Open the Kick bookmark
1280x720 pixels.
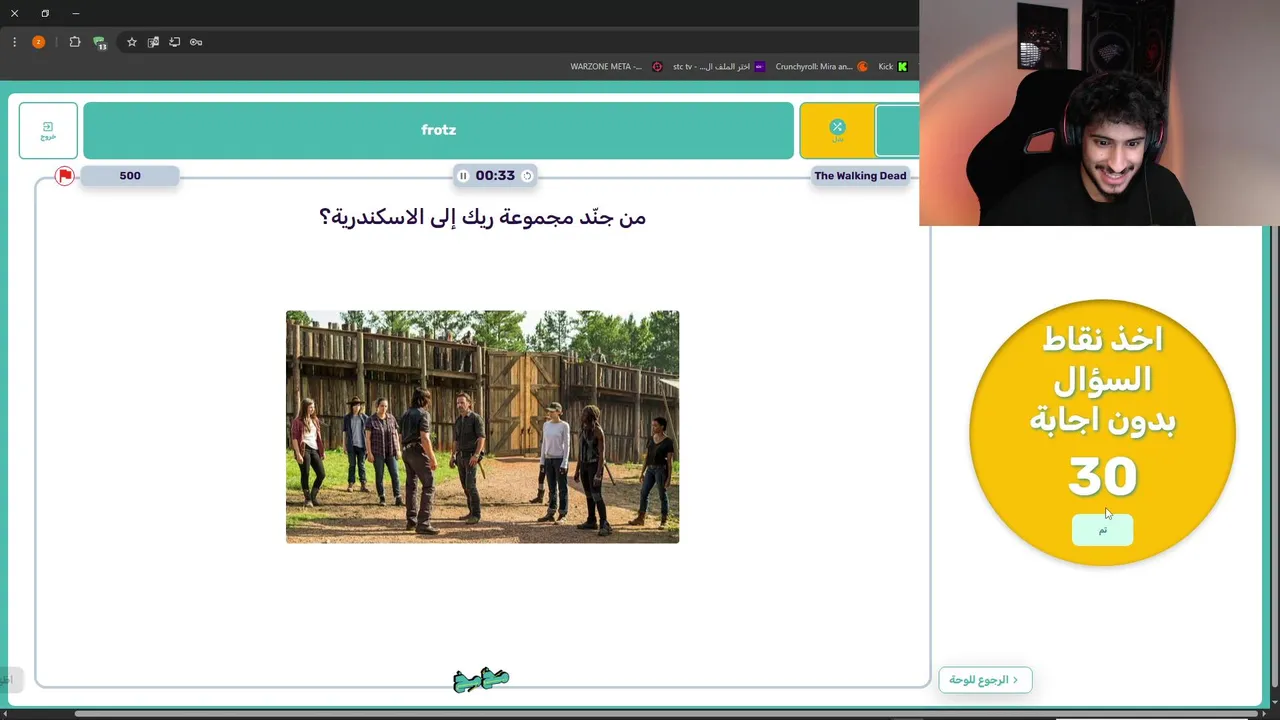[893, 67]
